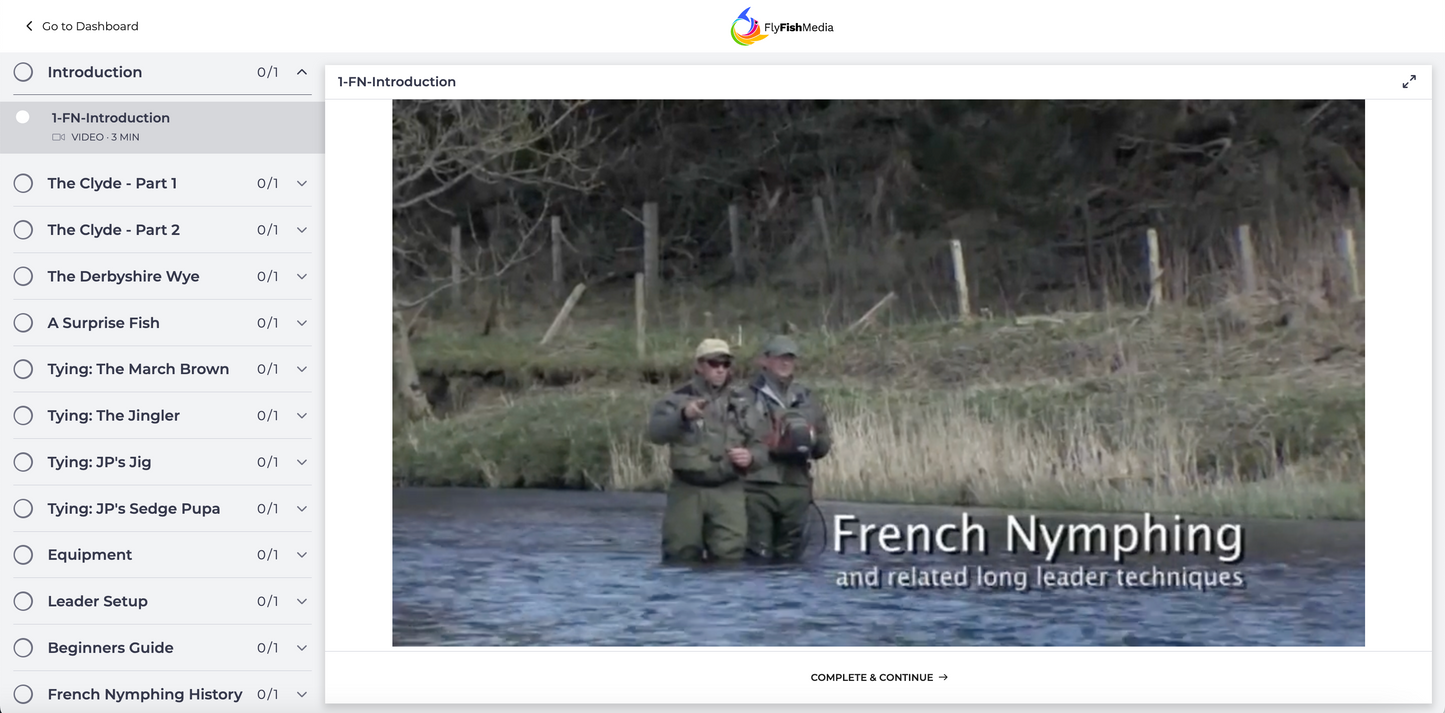Play the French Nymphing video
This screenshot has width=1445, height=713.
[x=878, y=372]
